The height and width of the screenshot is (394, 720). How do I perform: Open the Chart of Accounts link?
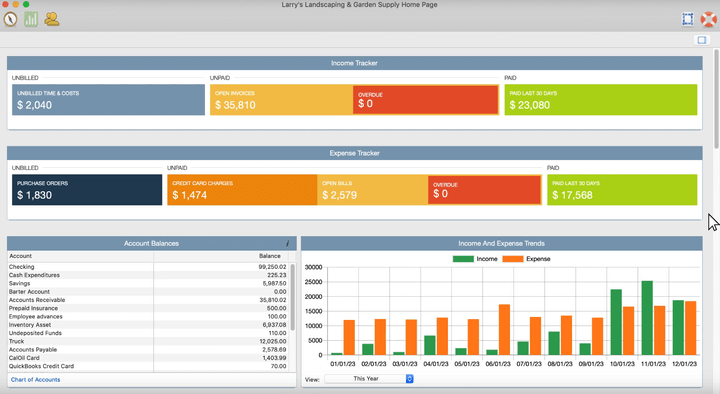(35, 380)
